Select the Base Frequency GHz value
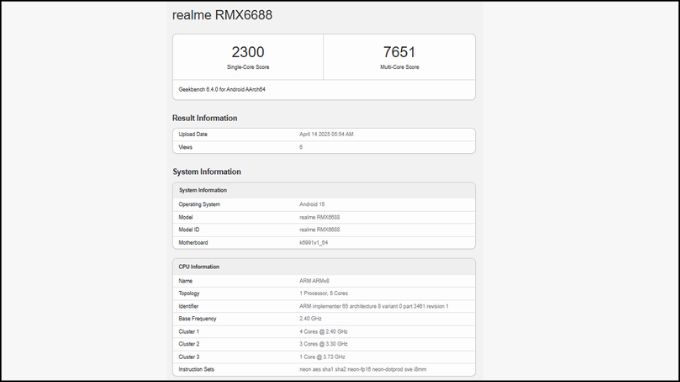Screen dimensions: 680x382 click(310, 319)
